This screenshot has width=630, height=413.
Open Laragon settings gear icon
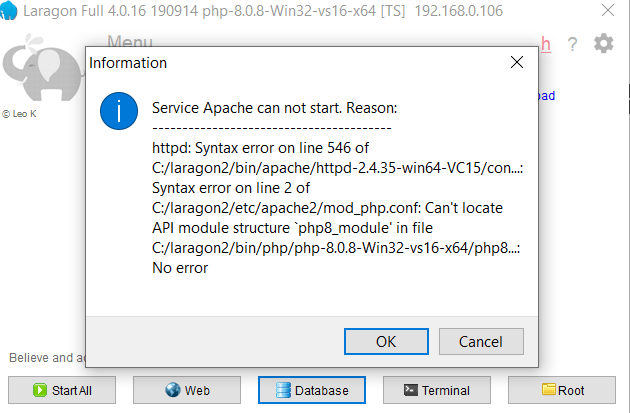click(x=603, y=44)
